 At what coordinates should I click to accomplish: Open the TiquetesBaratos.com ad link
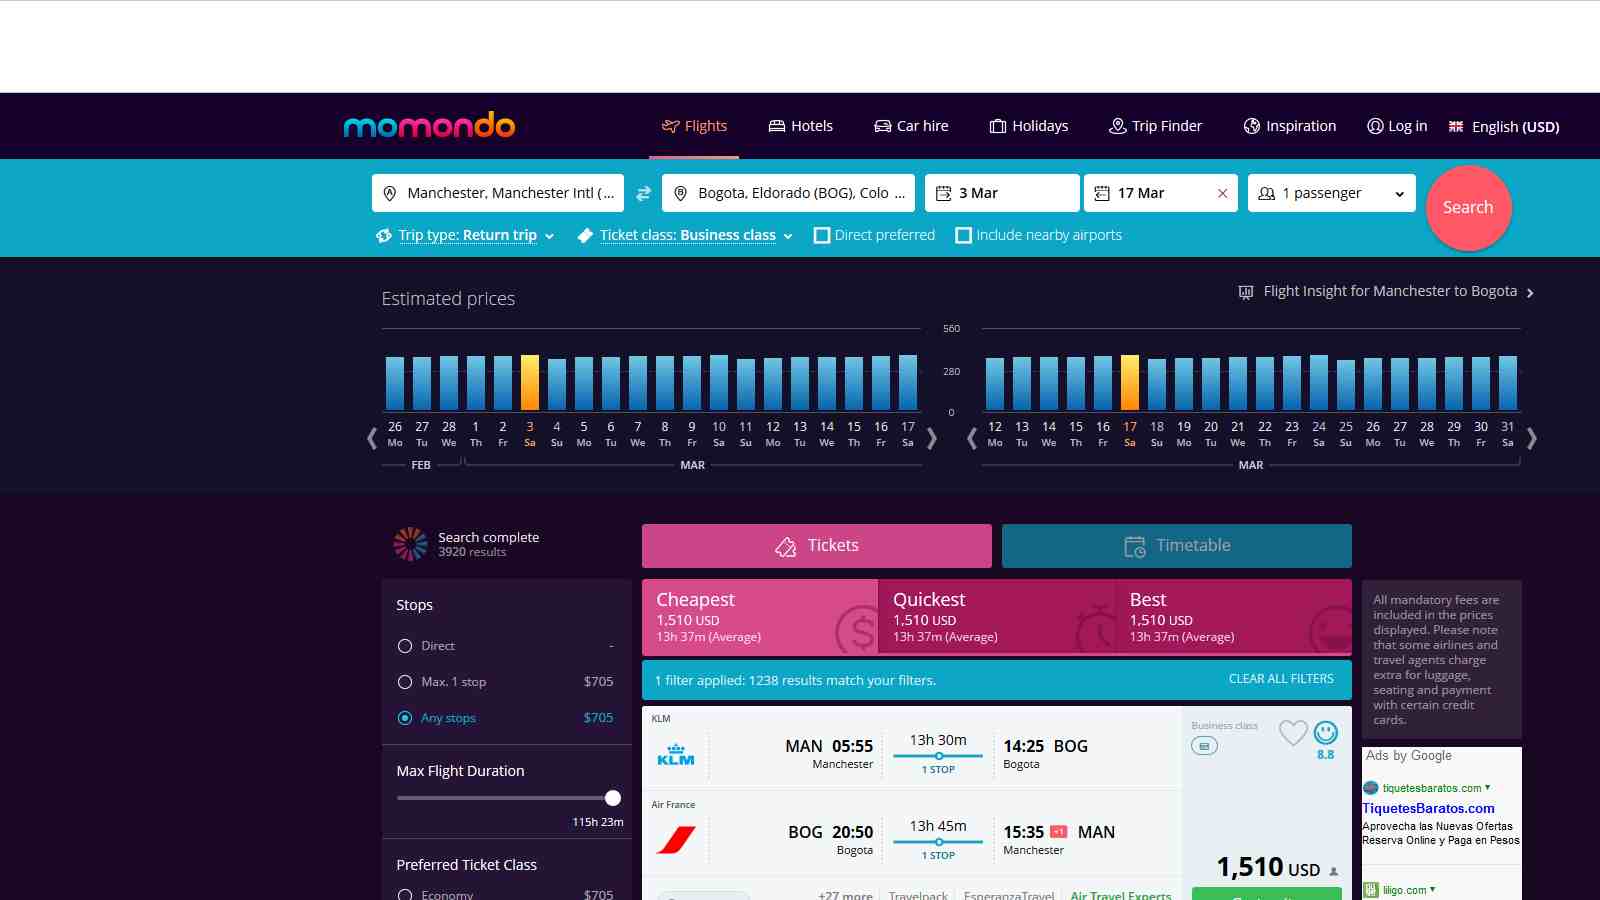(1428, 808)
